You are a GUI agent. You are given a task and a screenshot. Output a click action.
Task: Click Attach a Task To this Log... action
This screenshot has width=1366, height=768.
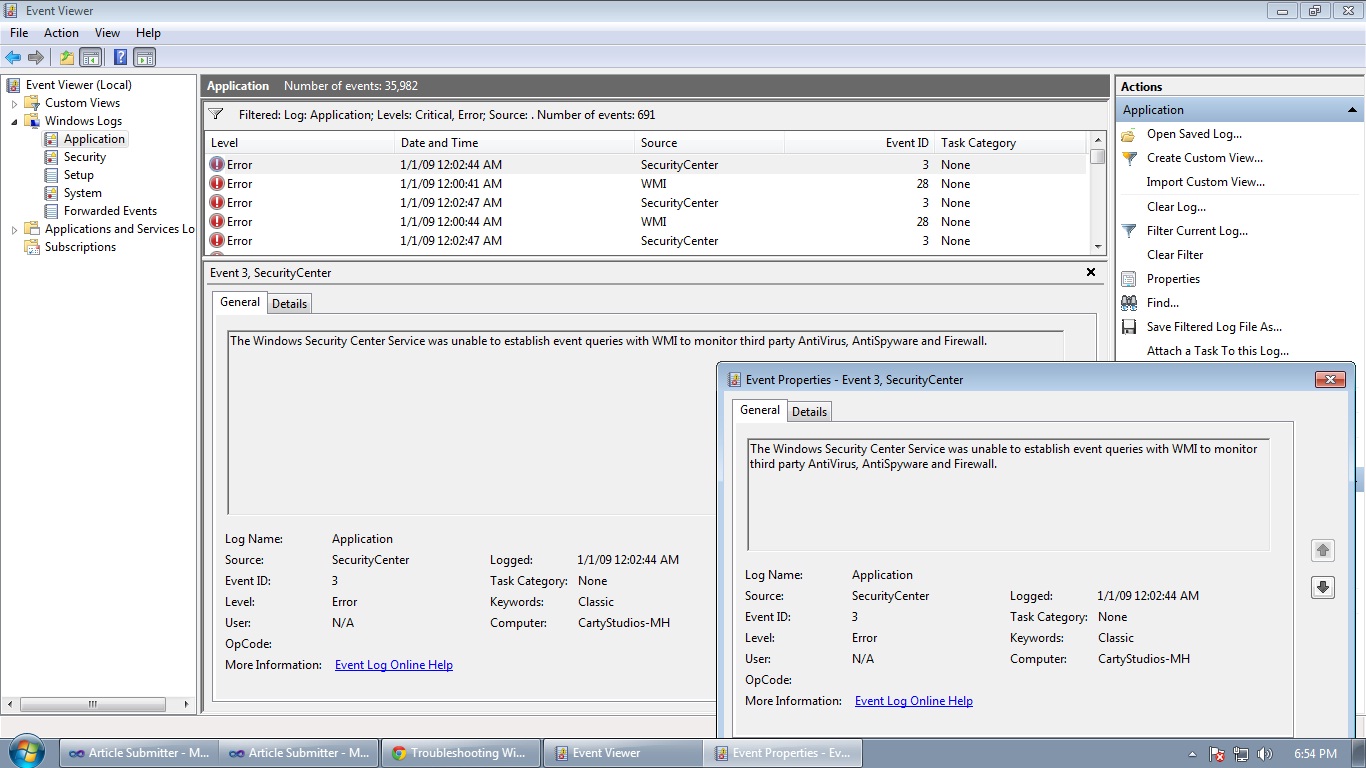tap(1218, 351)
